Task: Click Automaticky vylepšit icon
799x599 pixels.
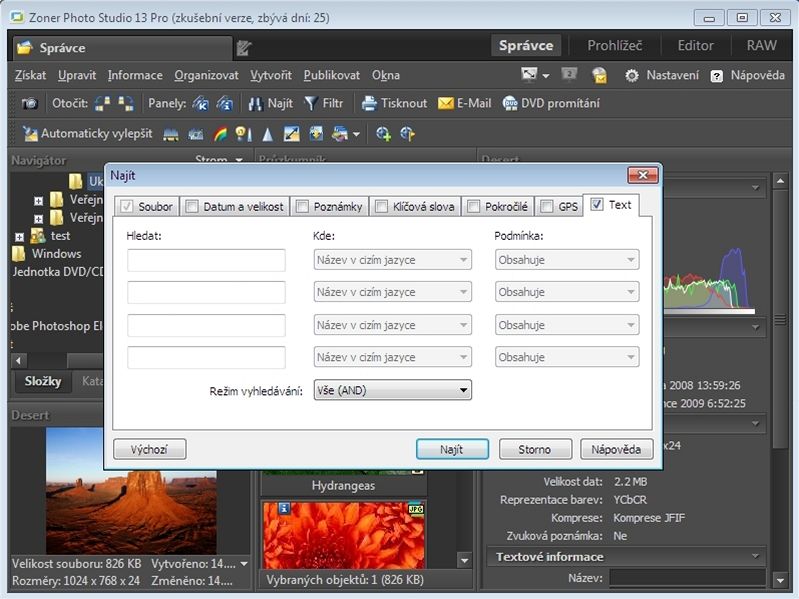Action: (30, 133)
